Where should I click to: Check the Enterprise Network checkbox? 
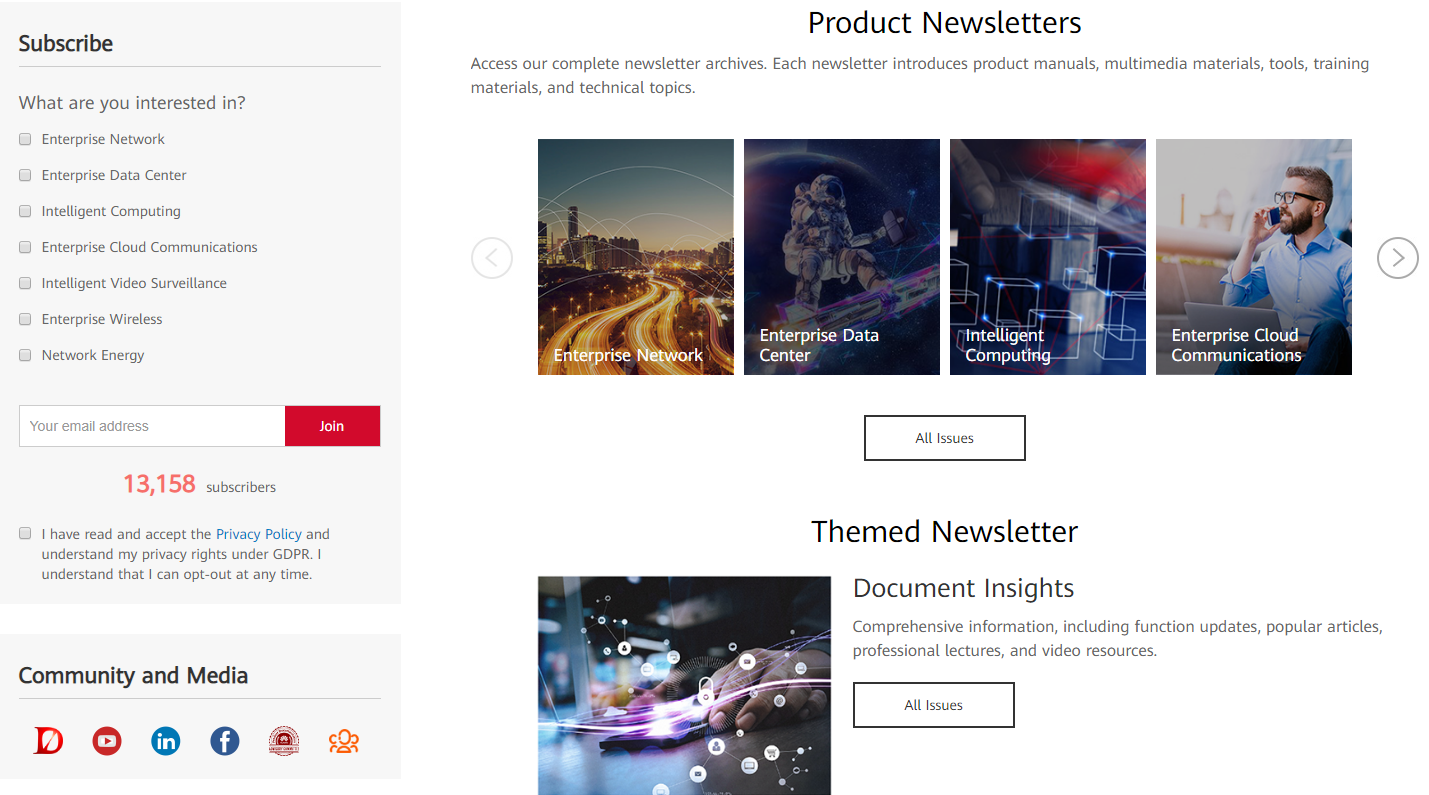point(25,139)
